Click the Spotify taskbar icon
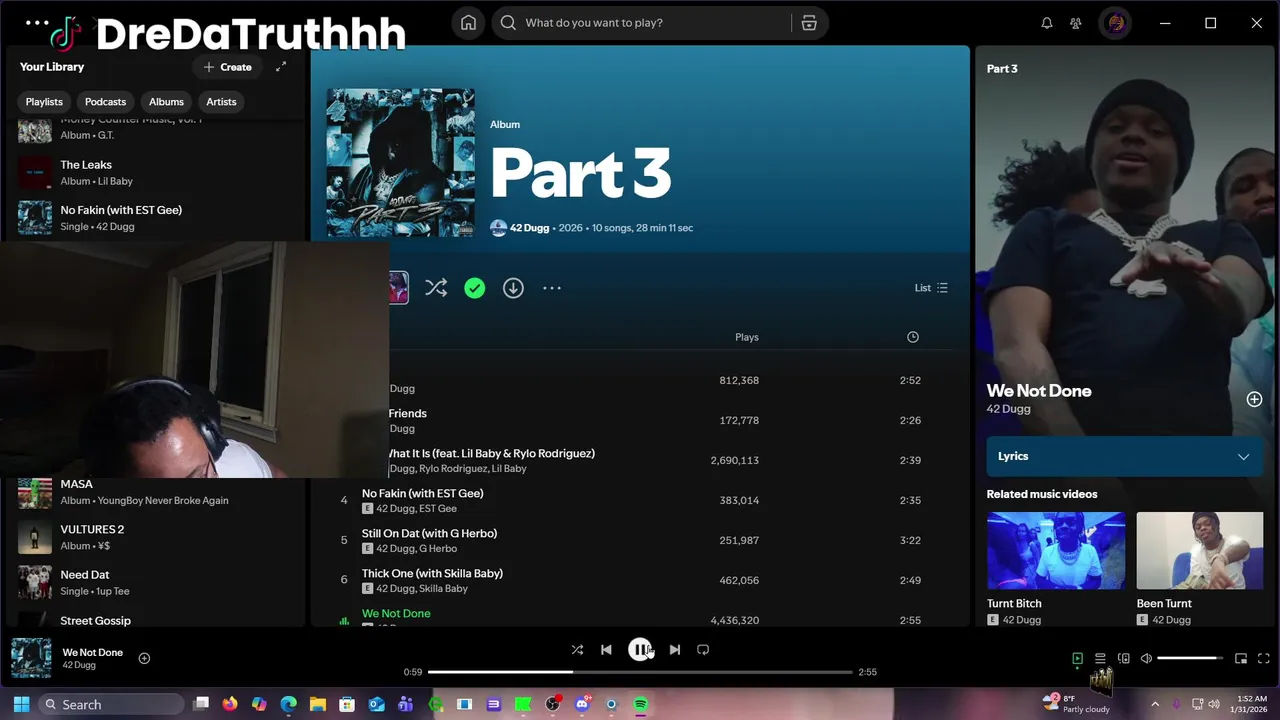Screen dimensions: 1280x720 coord(641,704)
